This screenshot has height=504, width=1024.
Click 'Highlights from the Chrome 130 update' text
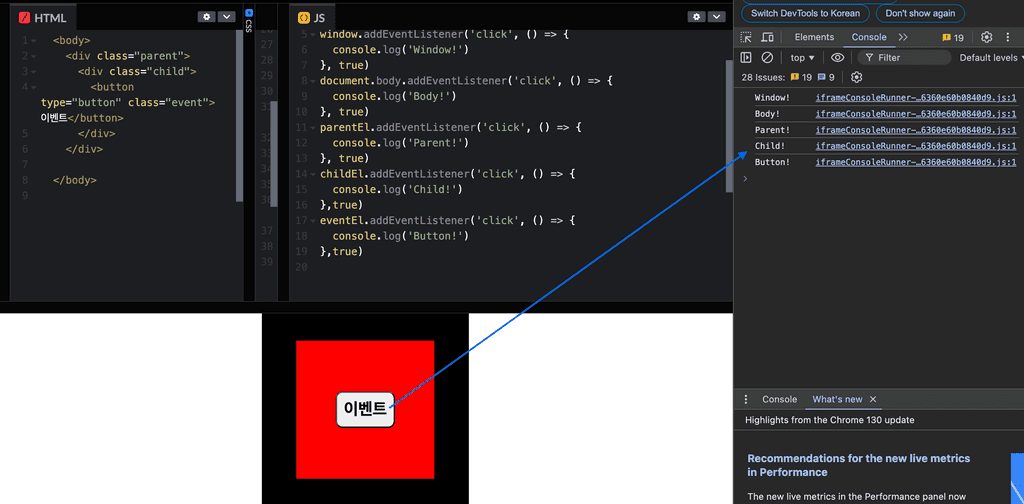point(829,420)
